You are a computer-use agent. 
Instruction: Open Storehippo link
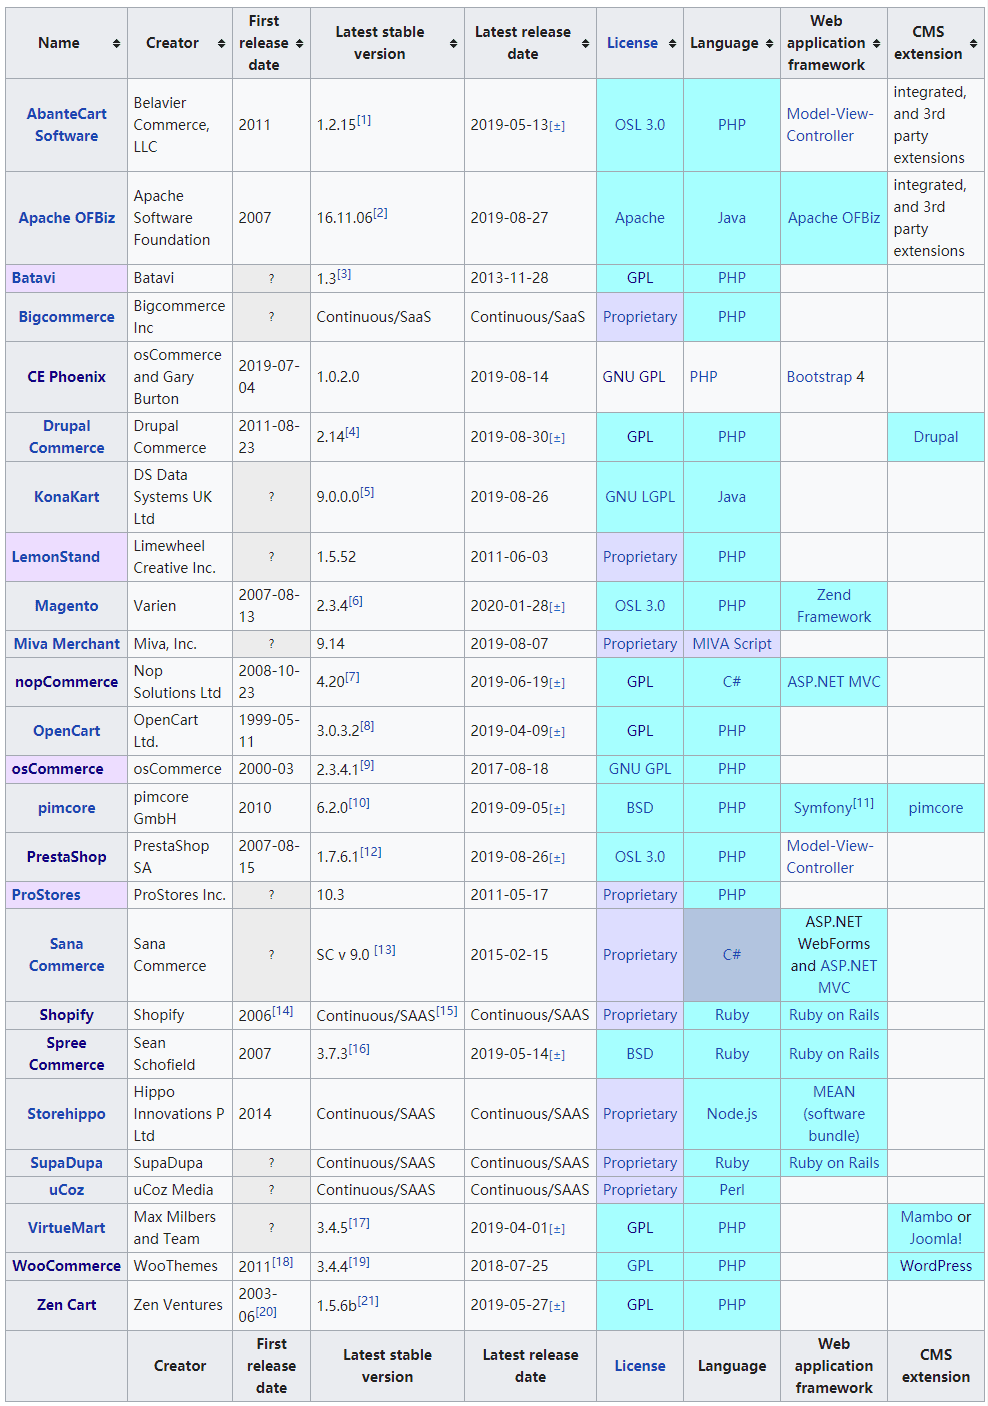[x=67, y=1114]
